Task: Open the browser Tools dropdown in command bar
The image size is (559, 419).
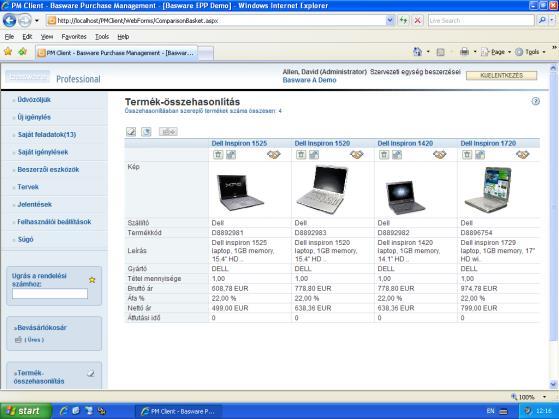Action: pyautogui.click(x=530, y=52)
